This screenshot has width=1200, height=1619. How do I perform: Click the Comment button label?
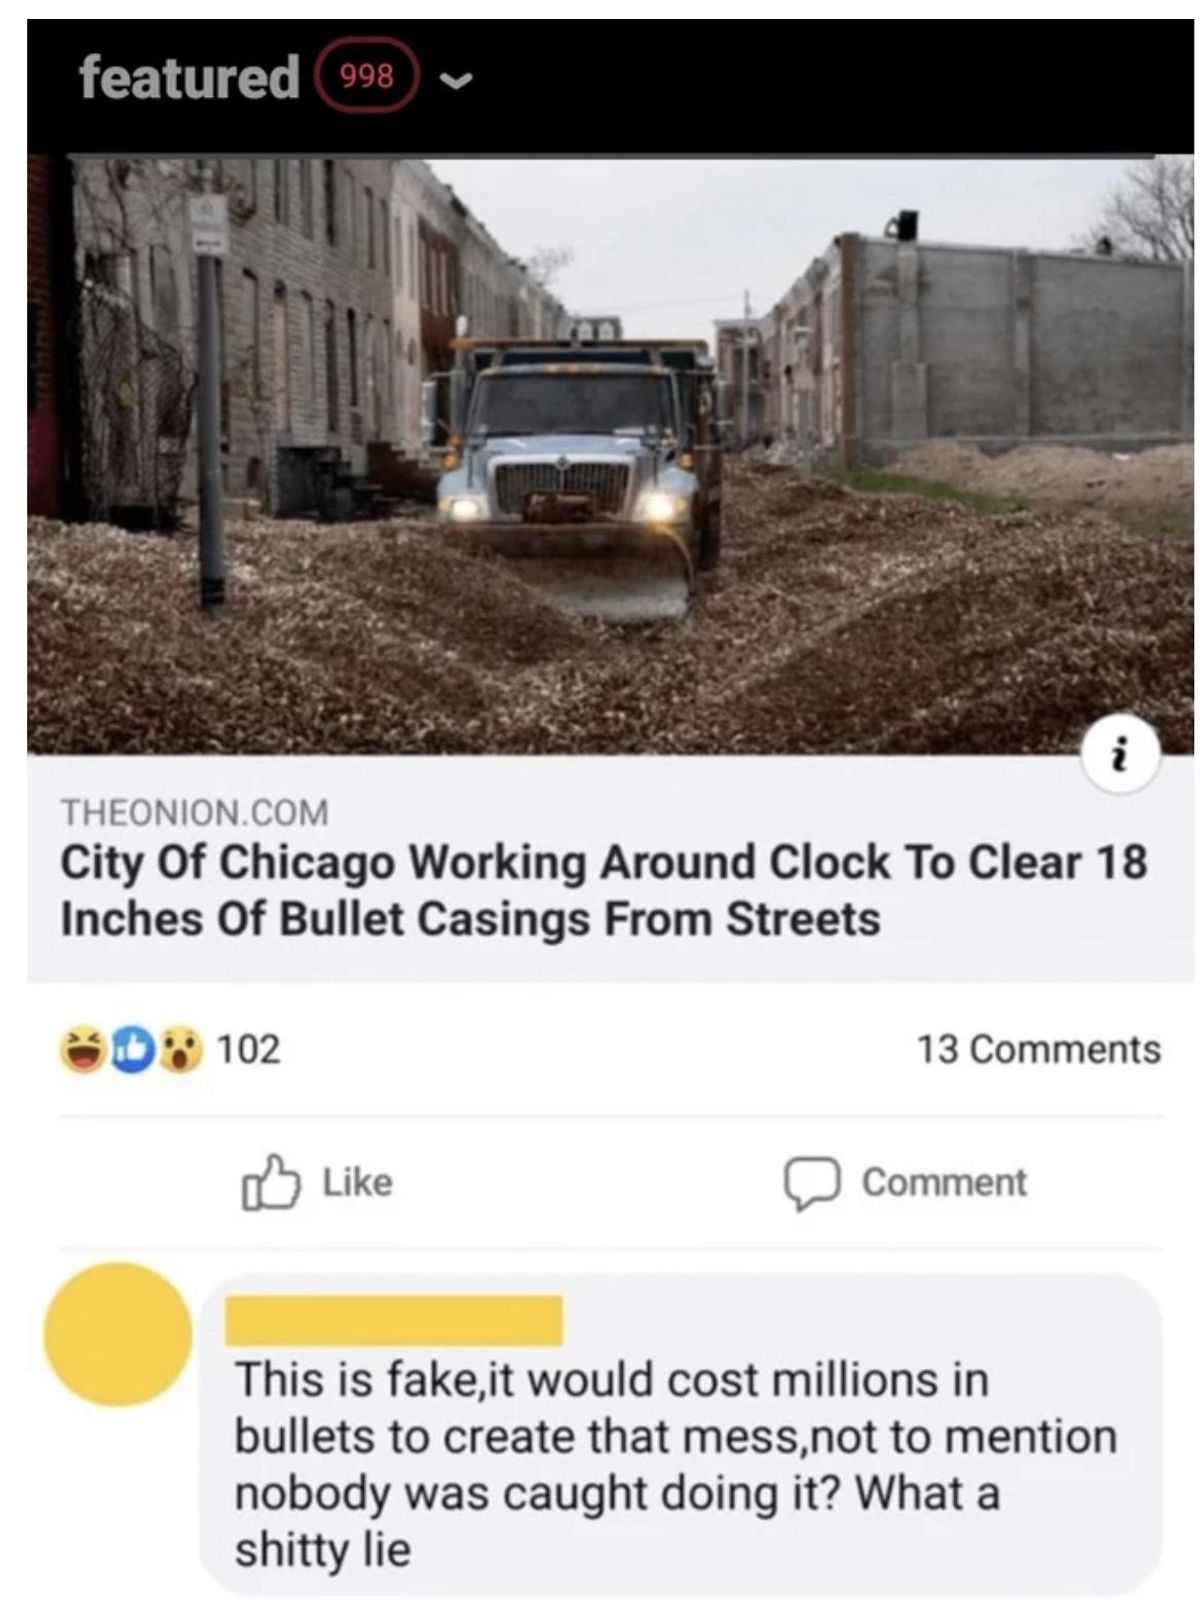click(944, 1182)
